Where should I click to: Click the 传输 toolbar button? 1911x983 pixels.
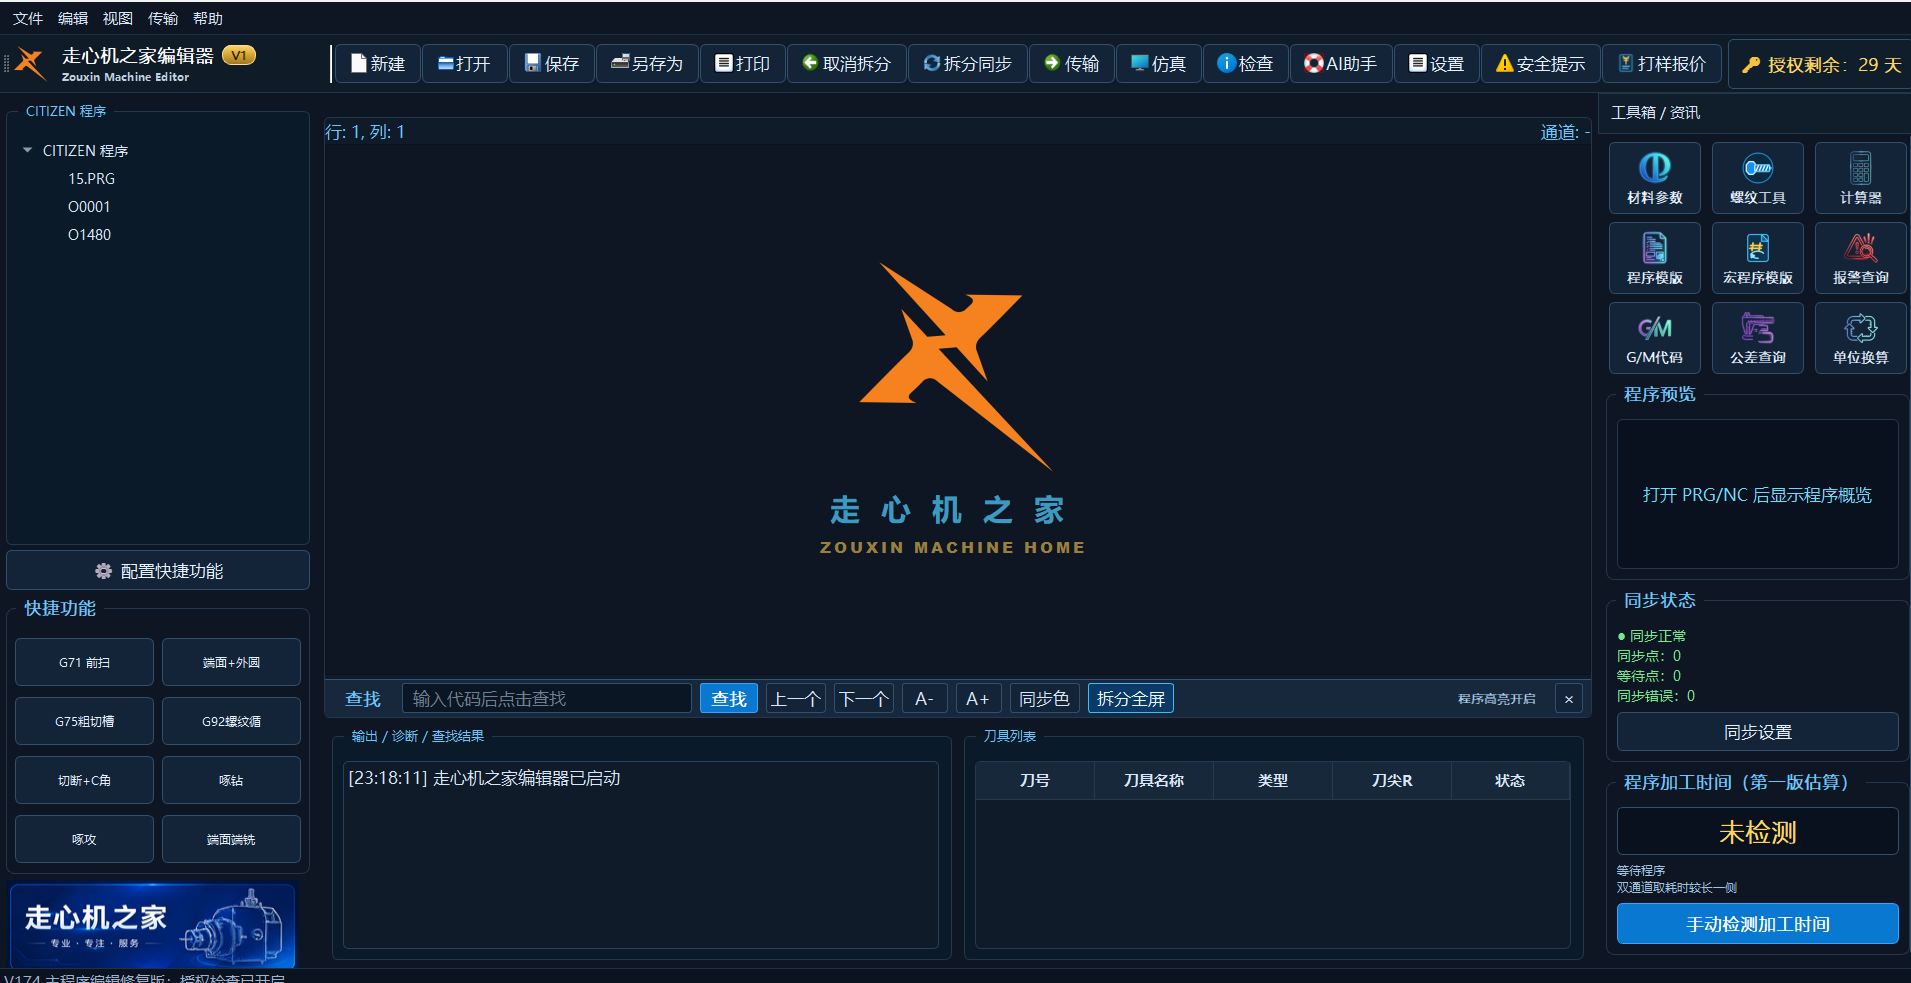point(1072,64)
